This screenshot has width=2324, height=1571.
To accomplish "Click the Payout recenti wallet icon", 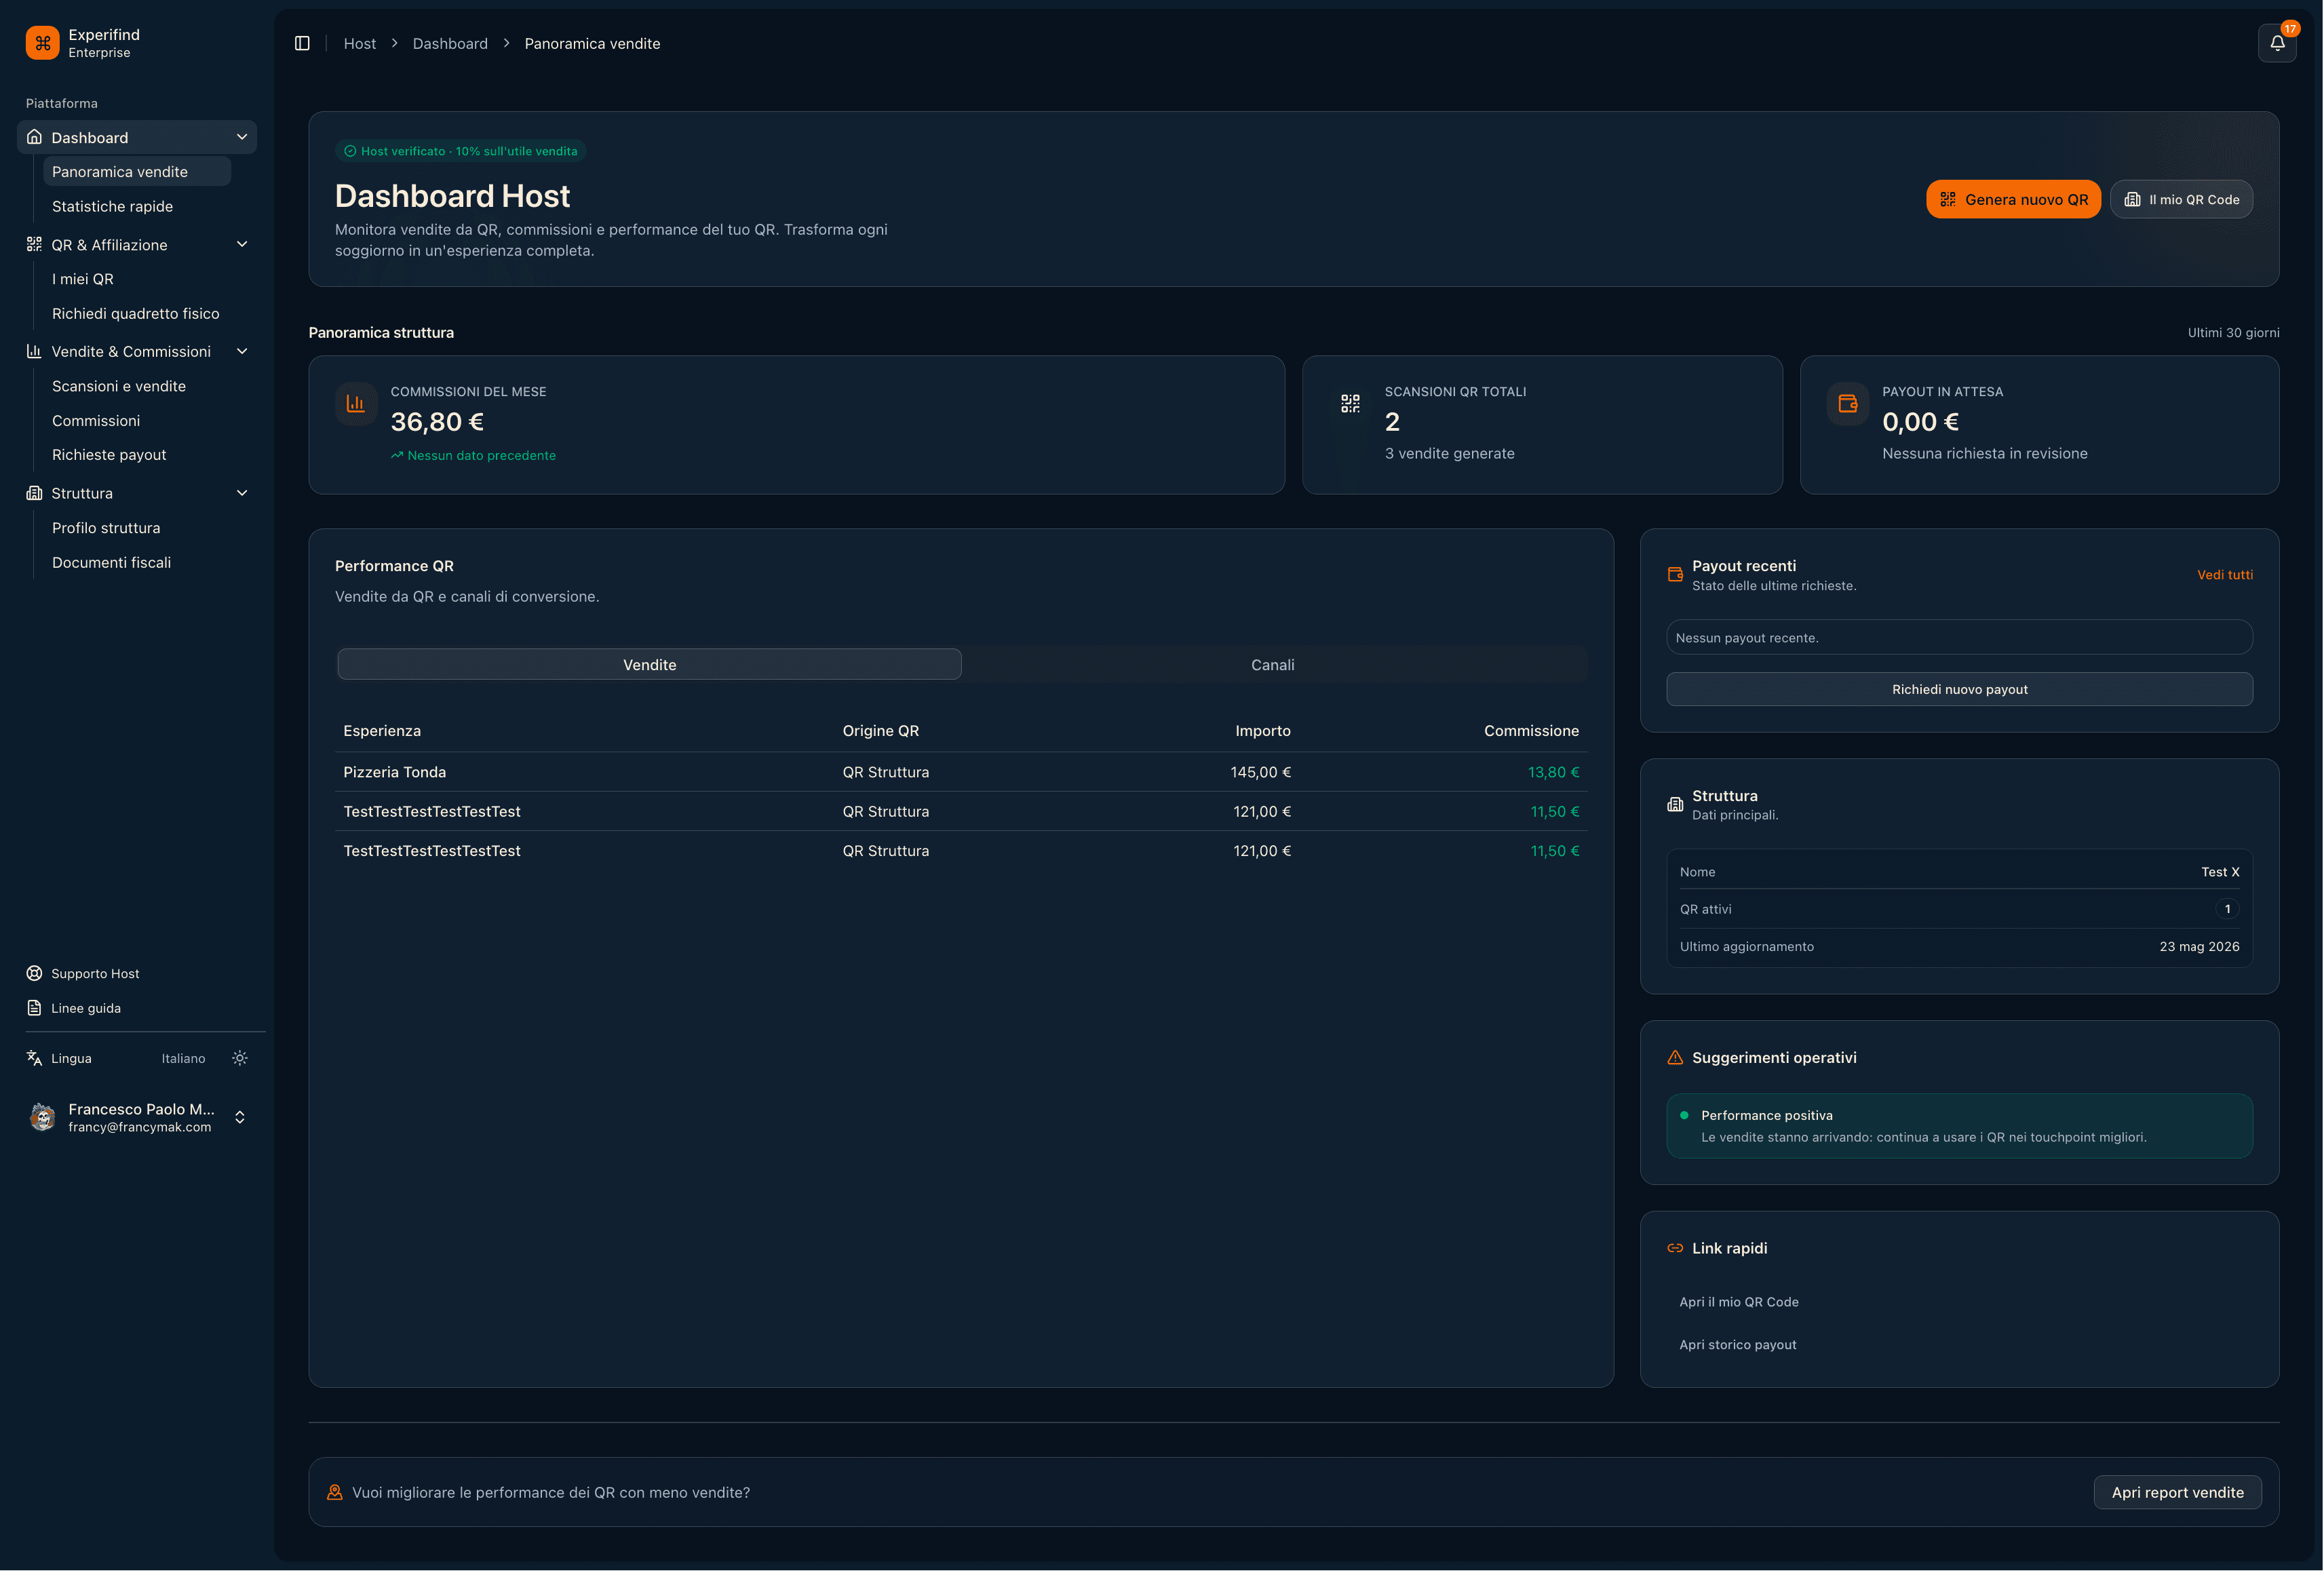I will [x=1675, y=574].
